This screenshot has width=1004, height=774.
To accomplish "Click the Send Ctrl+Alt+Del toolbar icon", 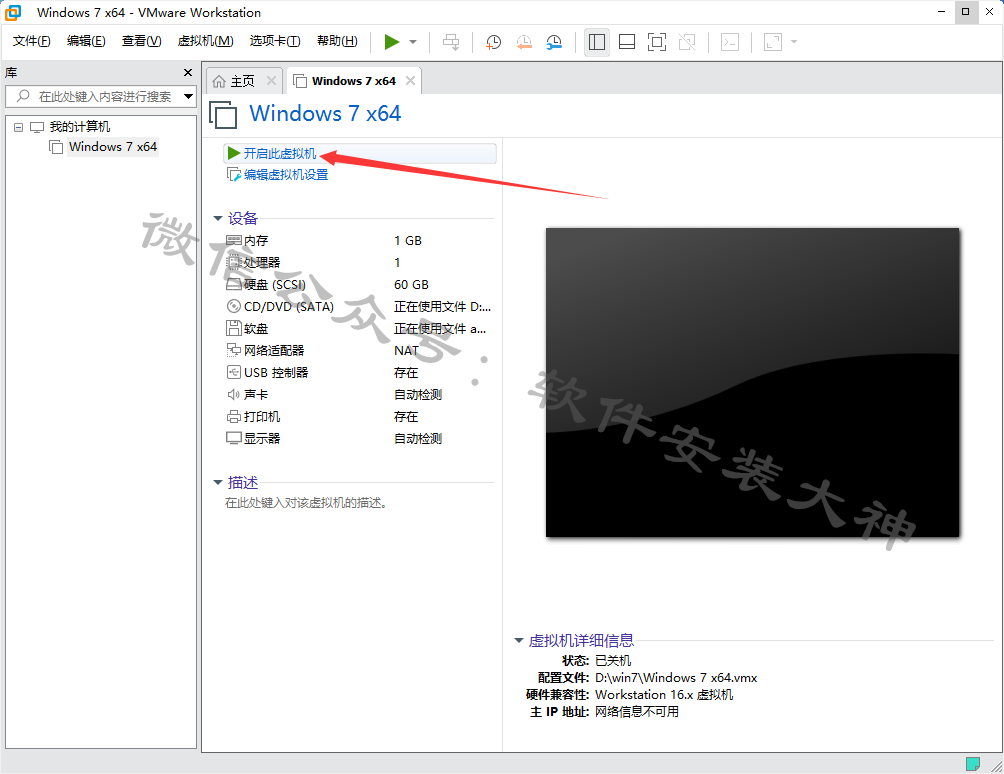I will click(x=451, y=42).
